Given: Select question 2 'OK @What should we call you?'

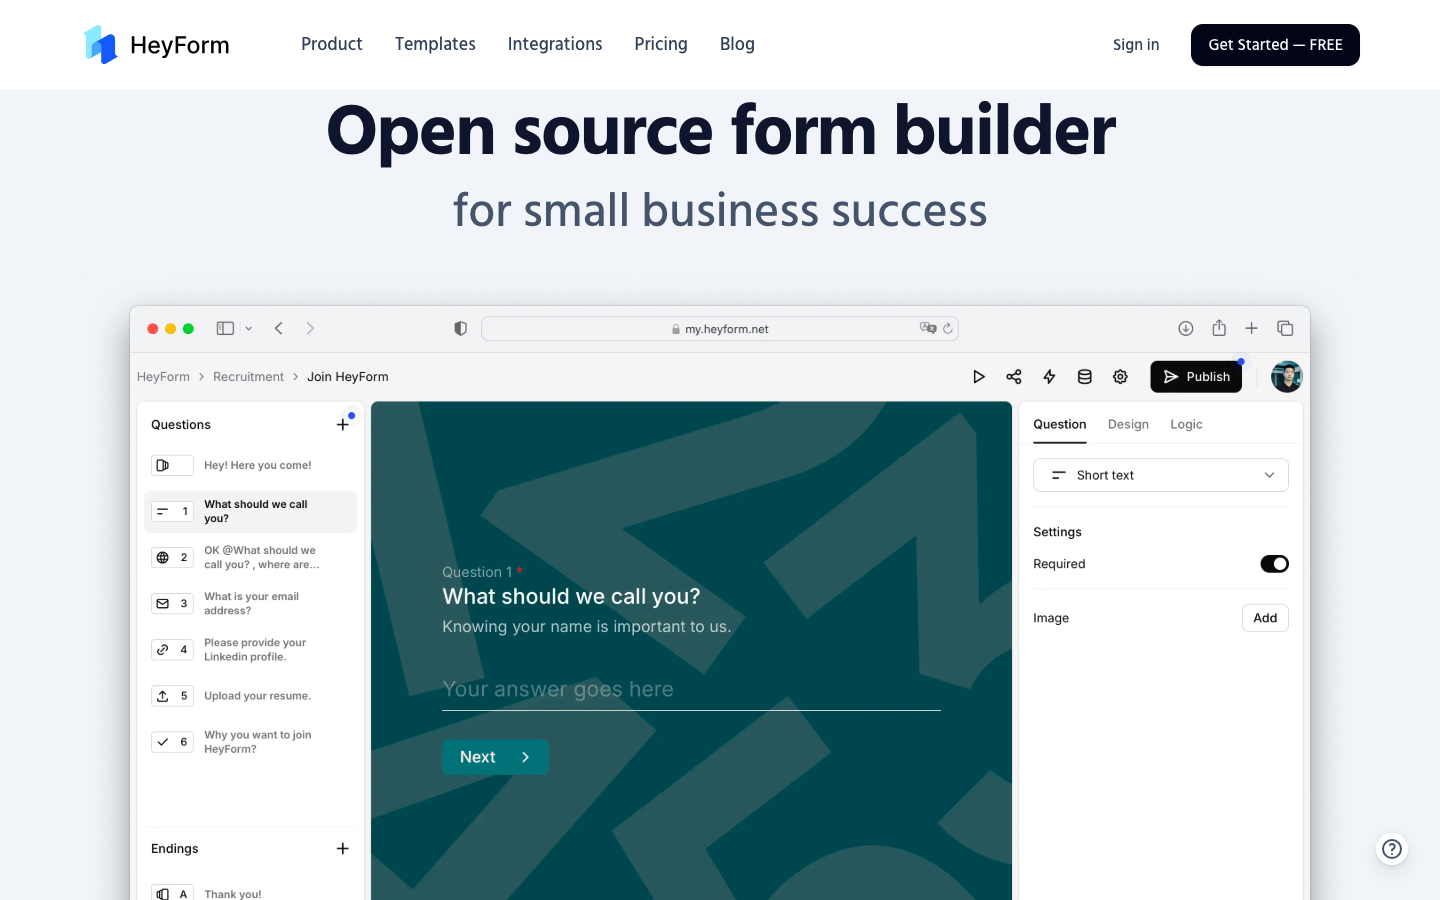Looking at the screenshot, I should coord(250,557).
